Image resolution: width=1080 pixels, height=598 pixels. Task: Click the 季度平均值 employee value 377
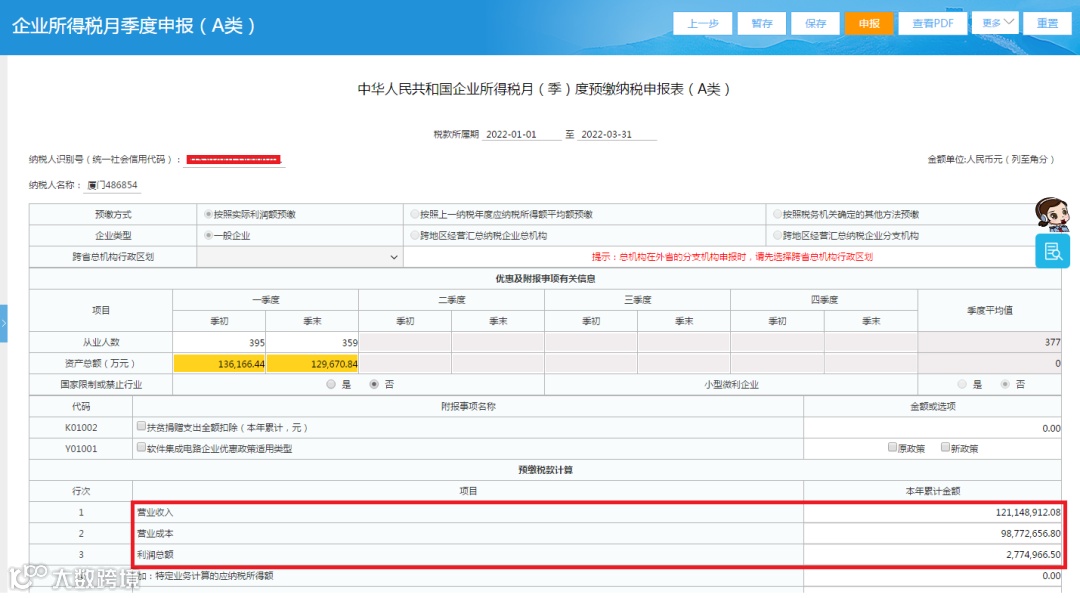989,342
